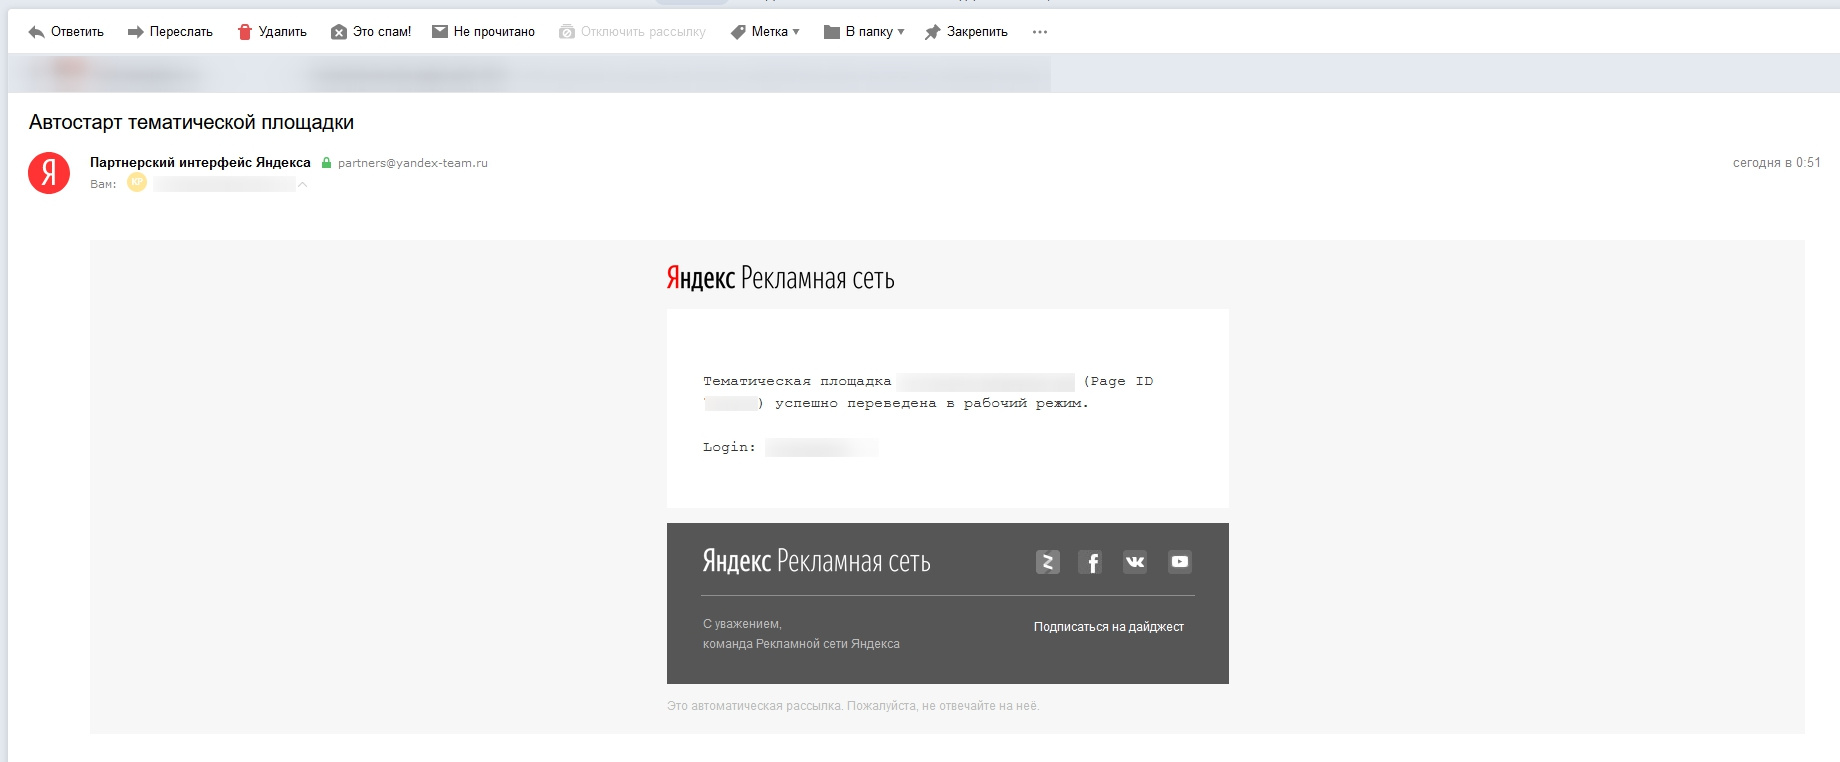Click the yellow recipient avatar
Viewport: 1840px width, 762px height.
point(137,183)
